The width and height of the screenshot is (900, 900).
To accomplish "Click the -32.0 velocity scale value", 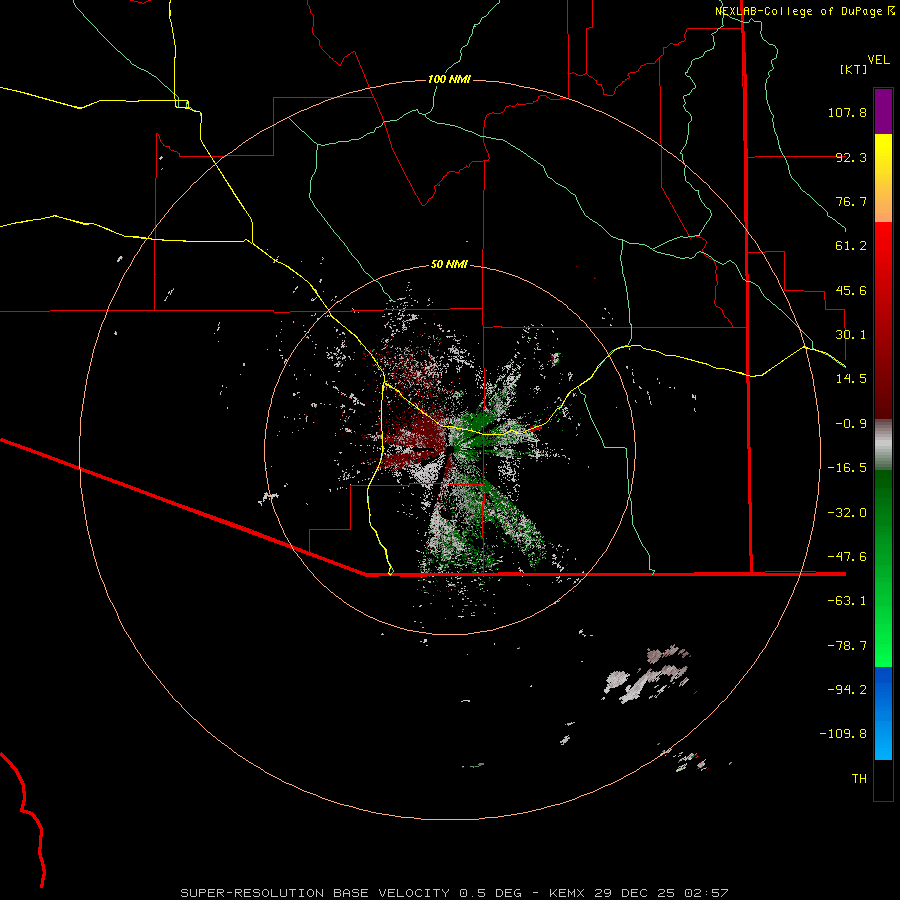I will click(x=847, y=513).
